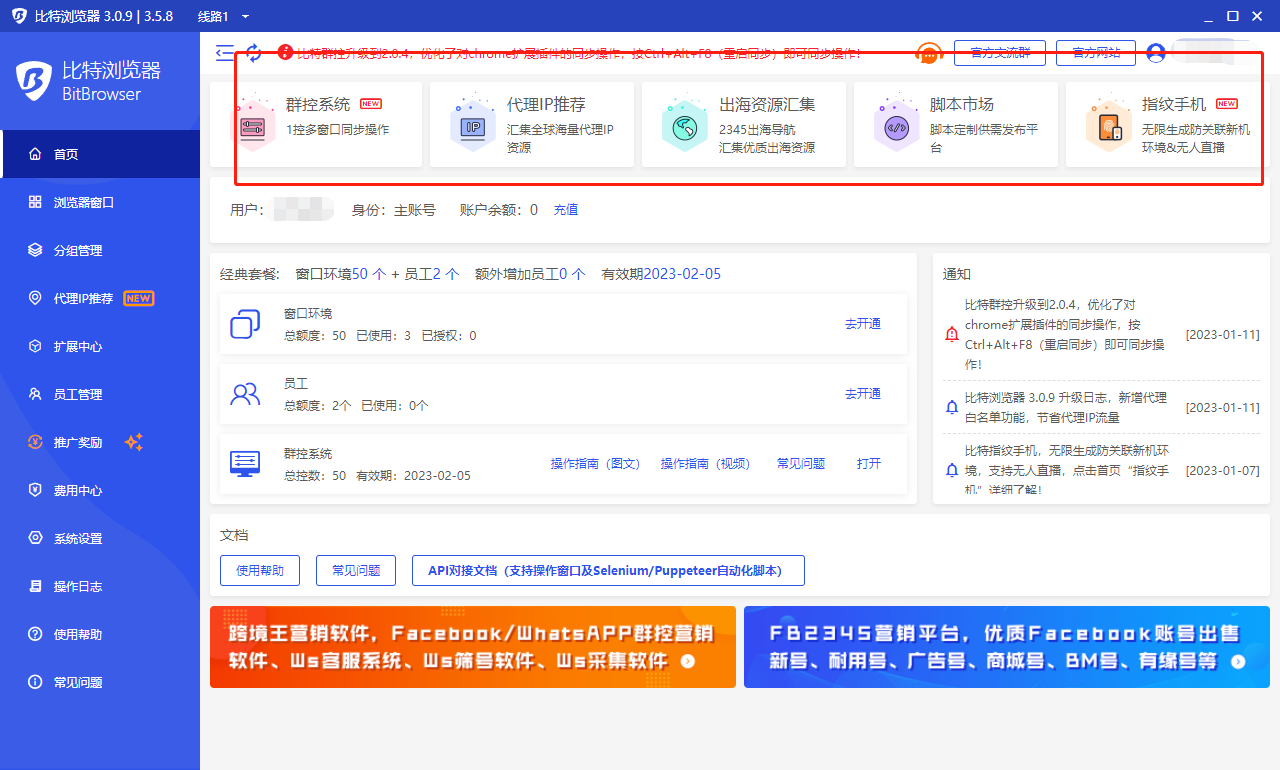
Task: Open the FB2345营销平台 blue banner
Action: (1007, 647)
